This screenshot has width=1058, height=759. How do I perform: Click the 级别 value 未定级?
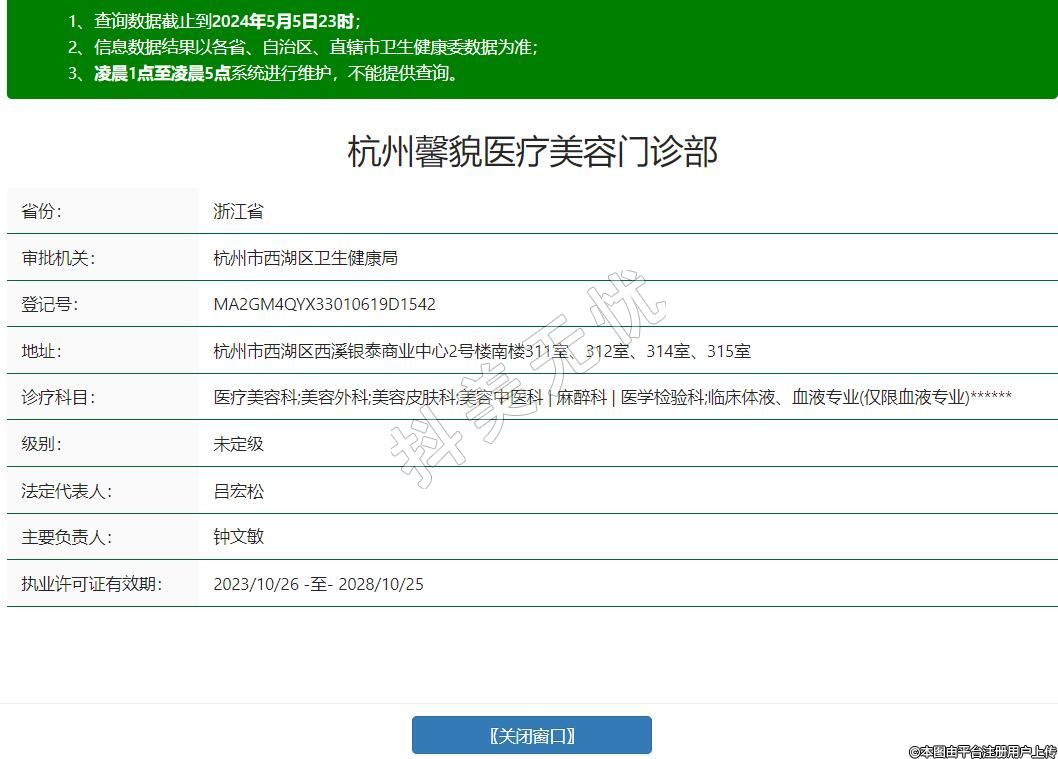238,444
